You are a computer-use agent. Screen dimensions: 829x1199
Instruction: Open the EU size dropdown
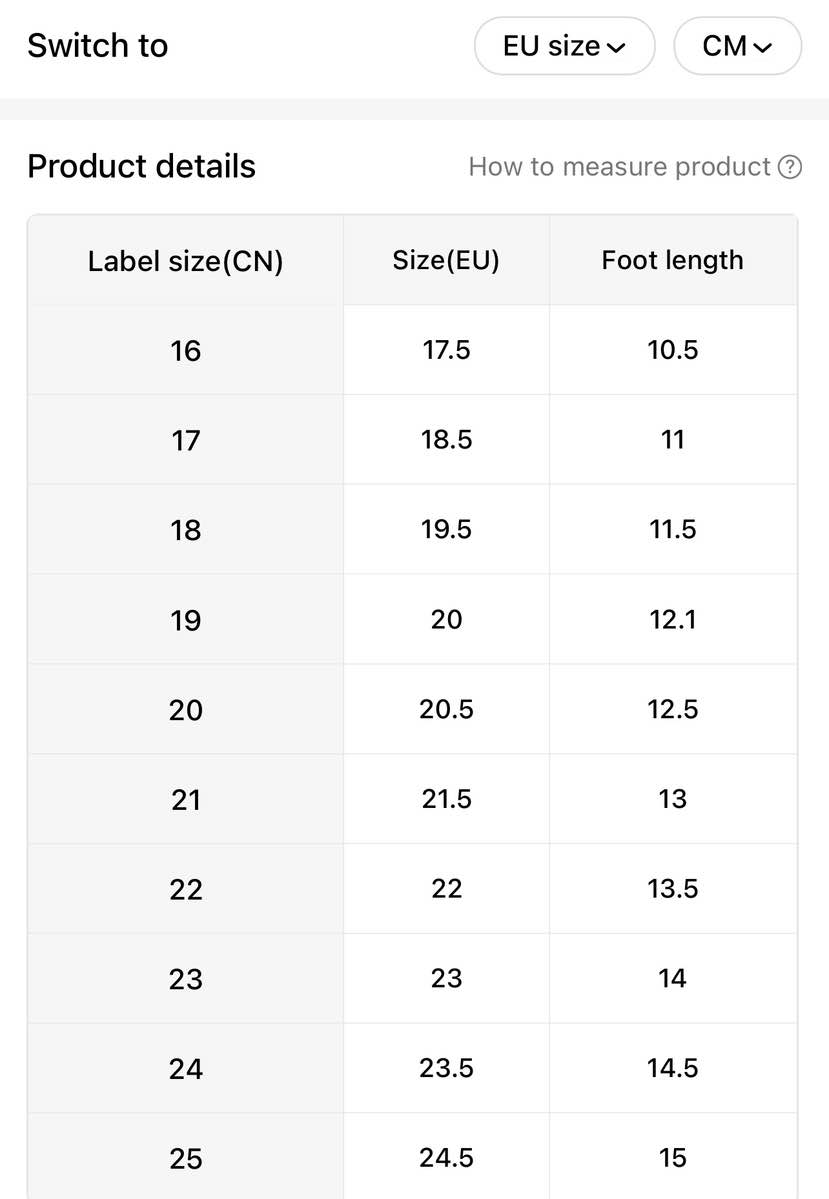pos(564,46)
